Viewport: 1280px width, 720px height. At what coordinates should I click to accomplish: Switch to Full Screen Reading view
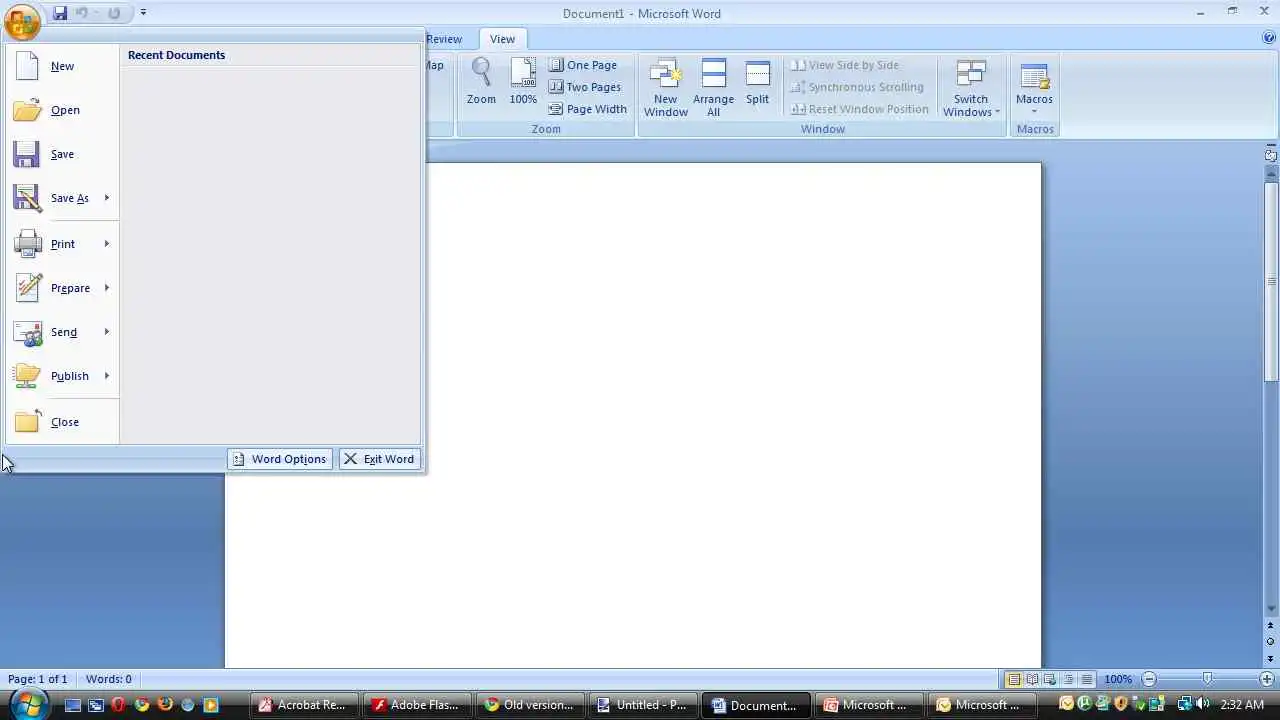[x=1032, y=679]
